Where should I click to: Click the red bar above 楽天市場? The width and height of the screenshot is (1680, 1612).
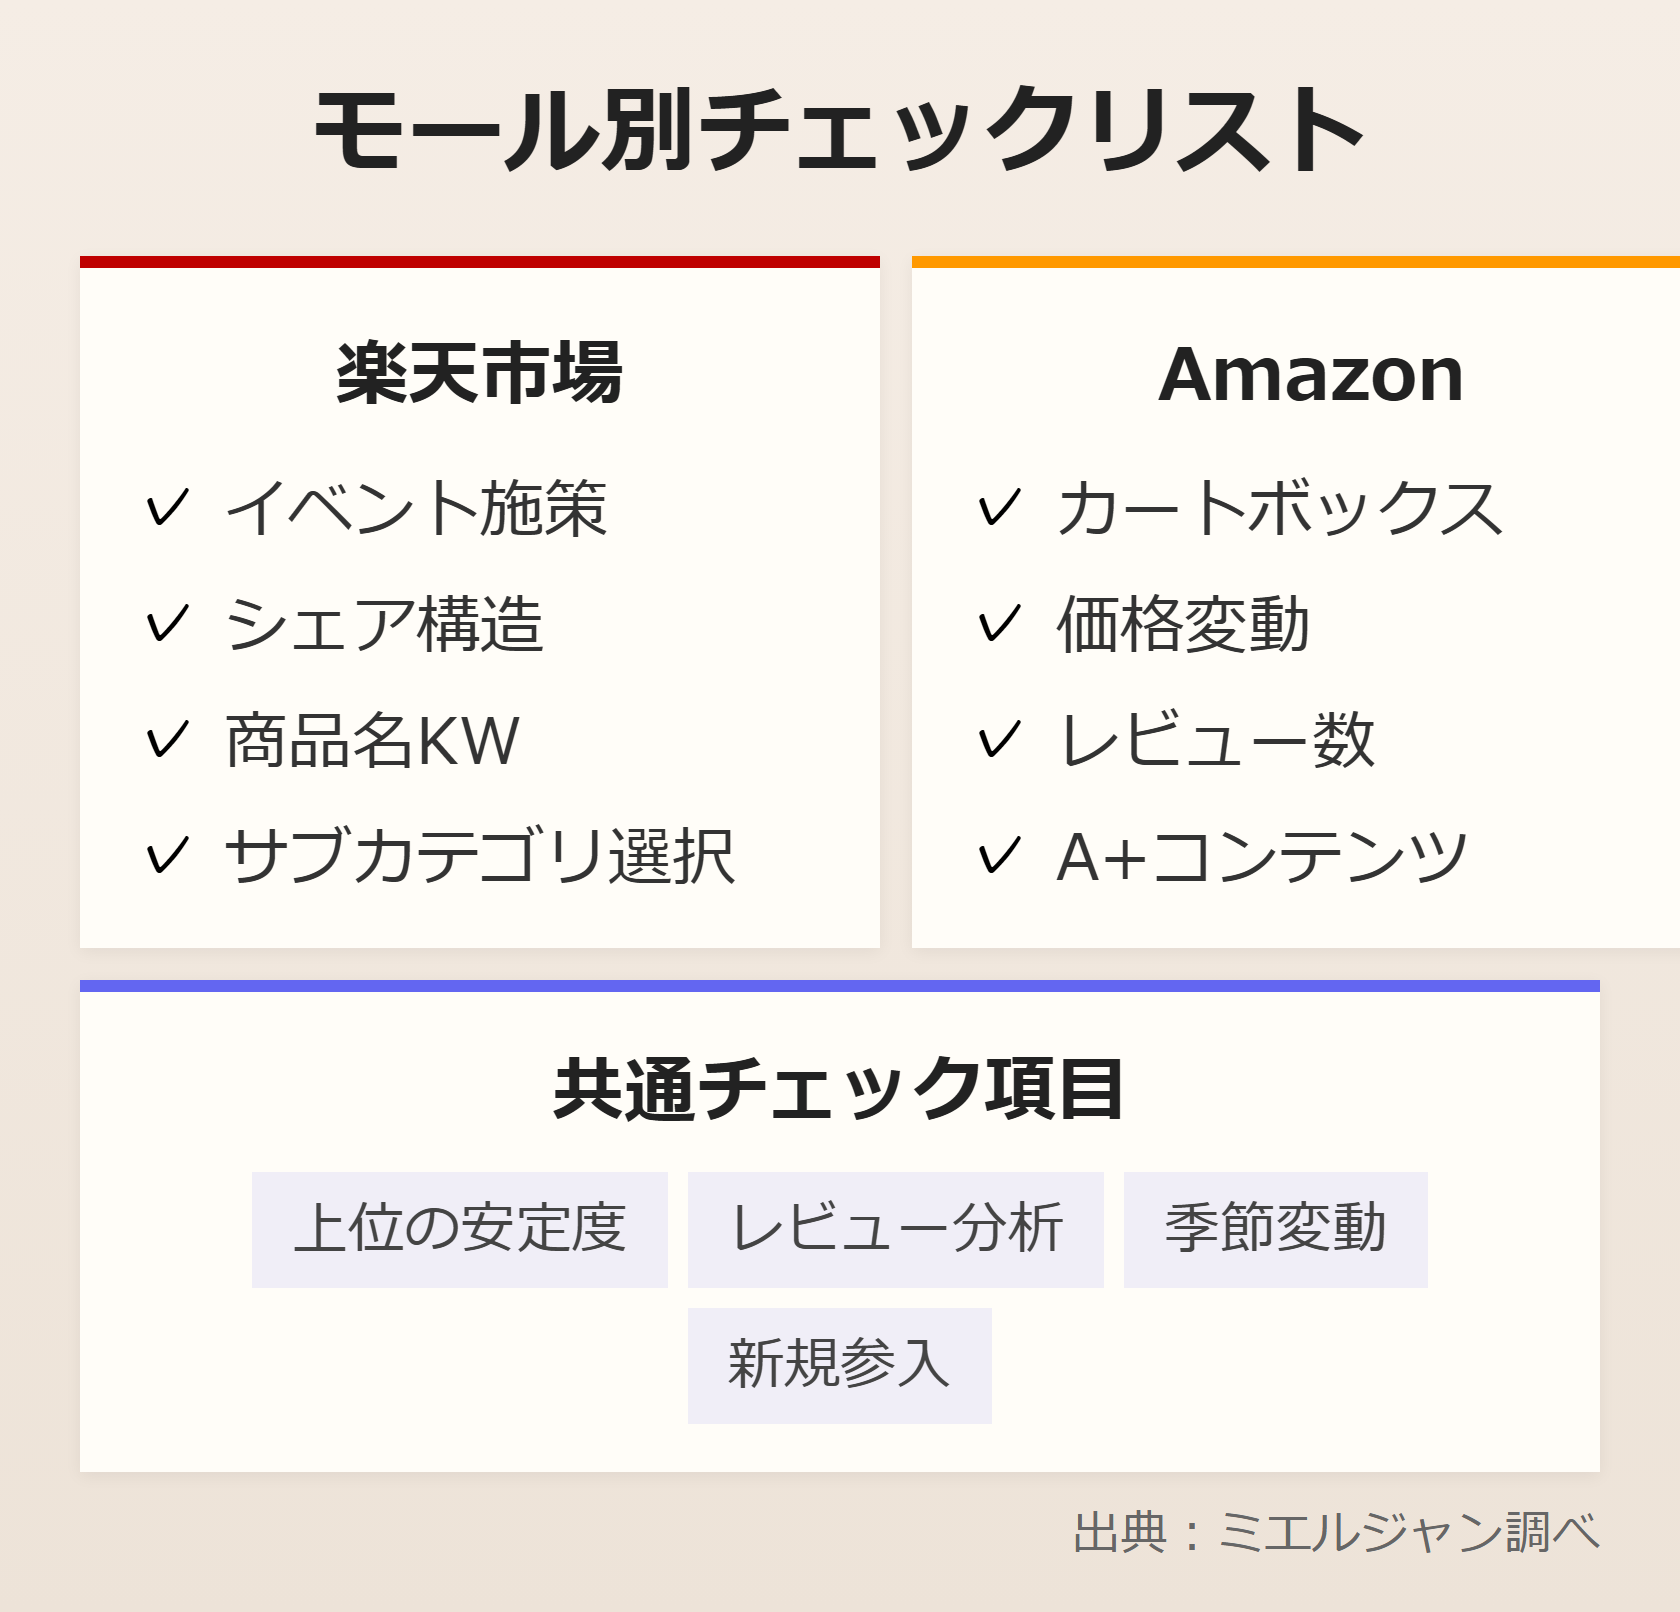tap(479, 262)
